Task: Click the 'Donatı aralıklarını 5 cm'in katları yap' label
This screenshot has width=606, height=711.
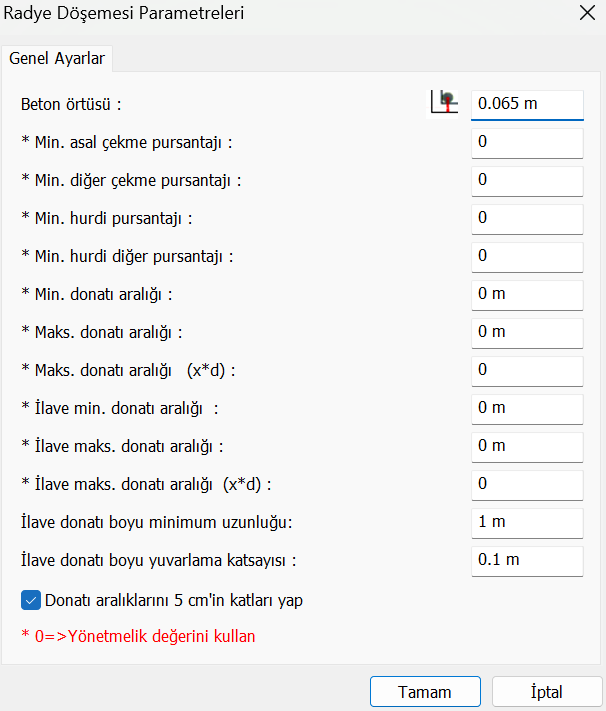Action: 174,601
